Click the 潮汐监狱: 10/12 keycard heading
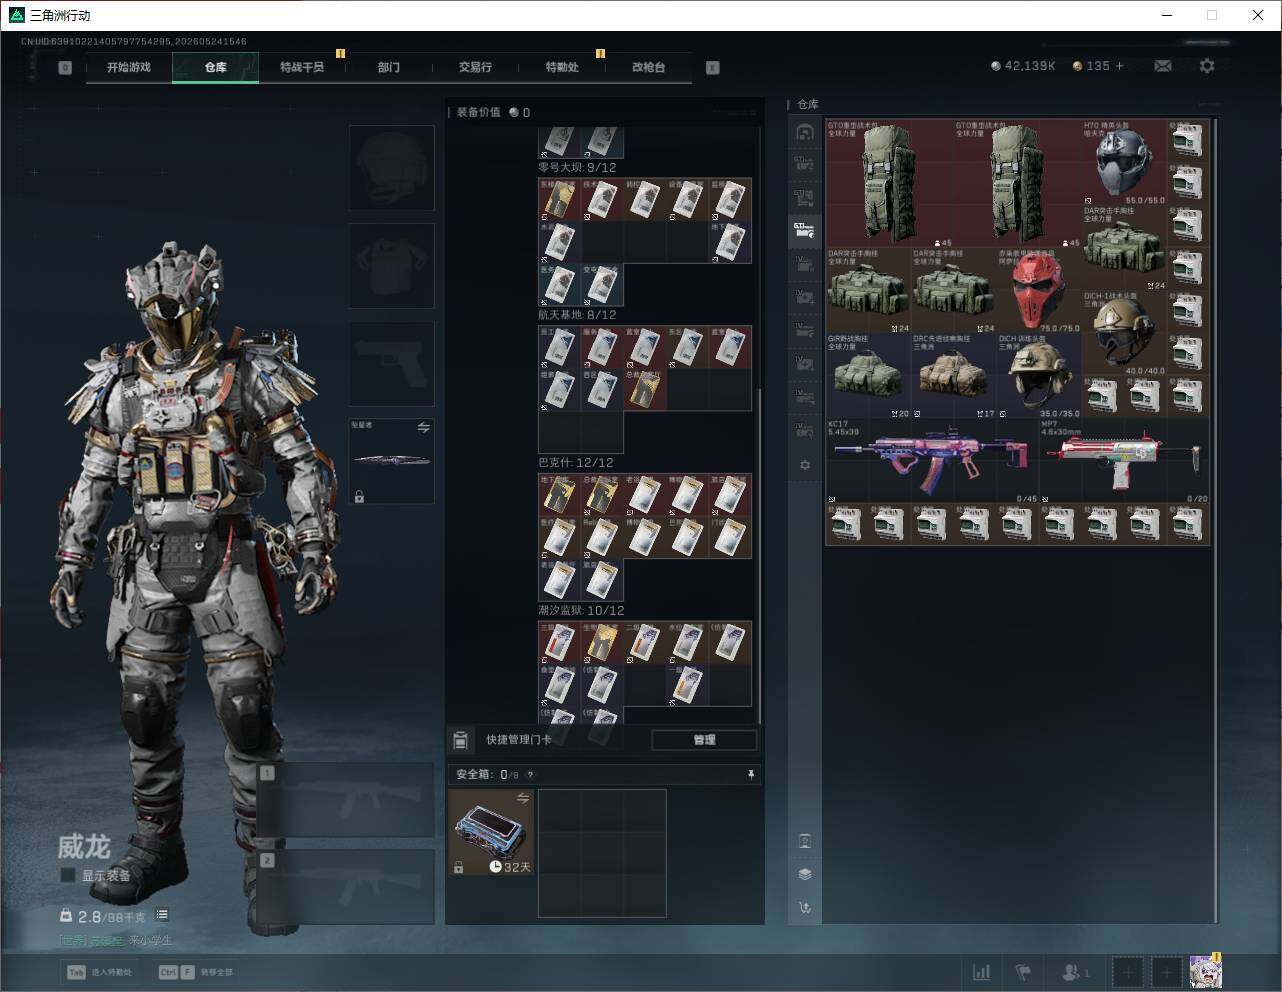The width and height of the screenshot is (1282, 992). click(581, 611)
